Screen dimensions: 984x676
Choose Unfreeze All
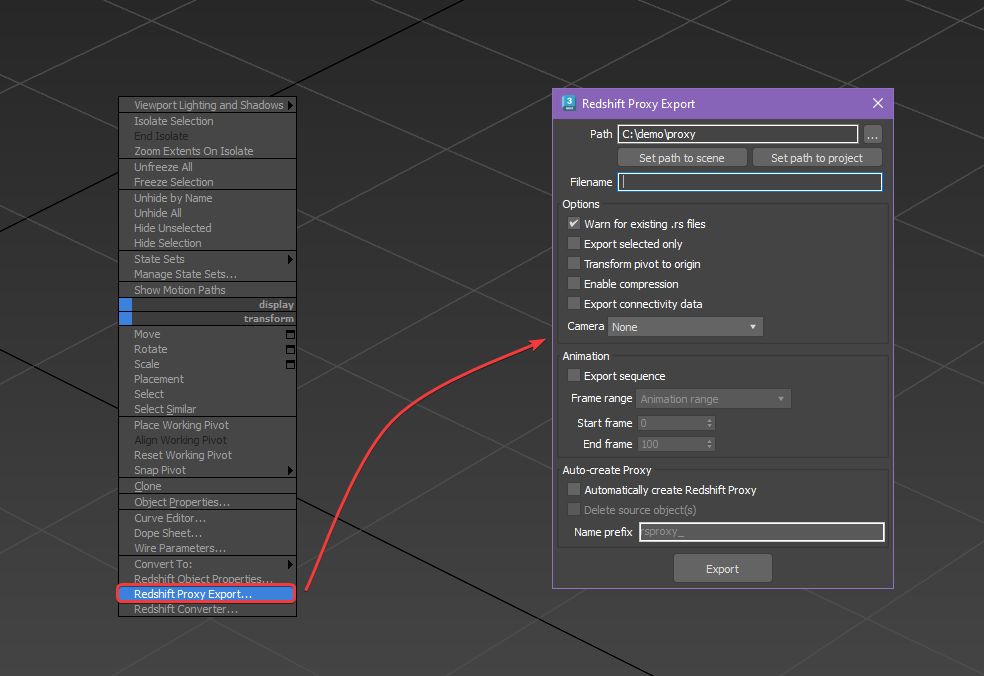(x=207, y=167)
